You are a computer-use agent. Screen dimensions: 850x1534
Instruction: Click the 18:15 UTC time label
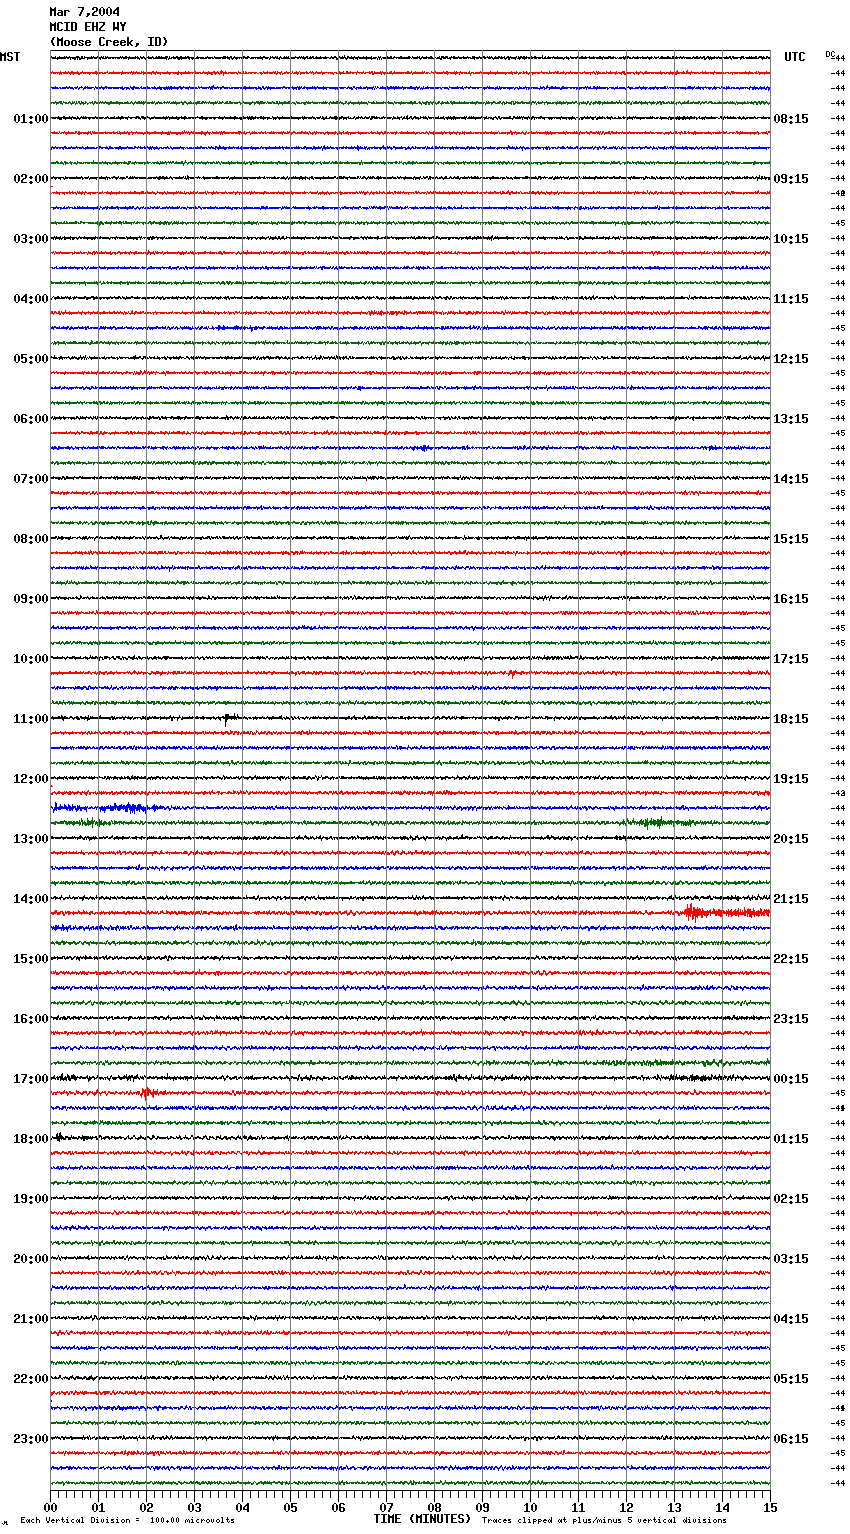(x=791, y=719)
